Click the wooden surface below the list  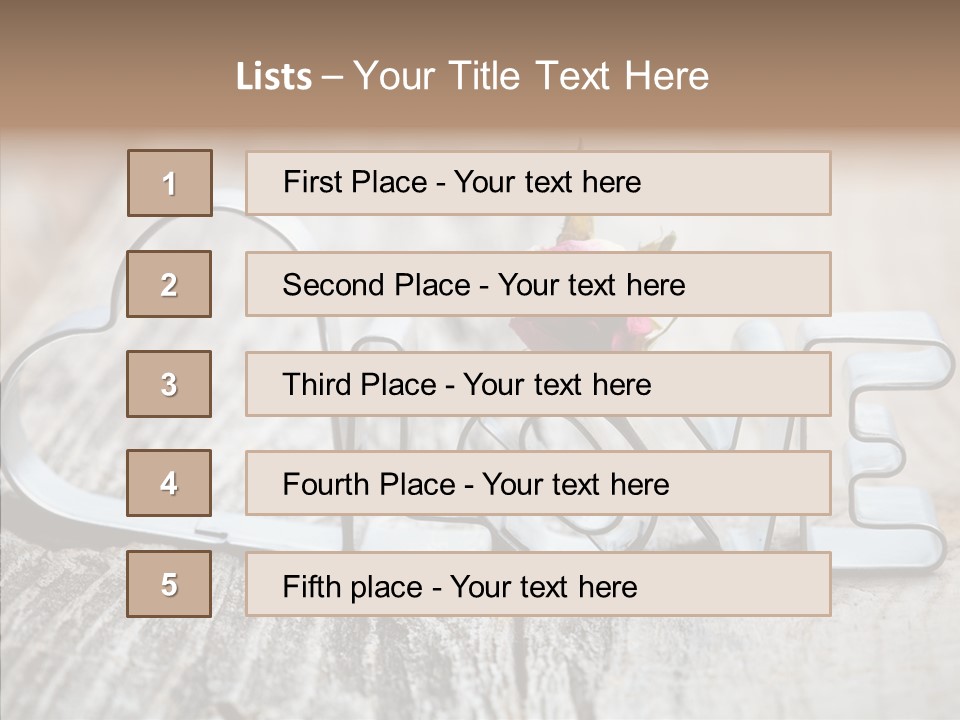[480, 670]
